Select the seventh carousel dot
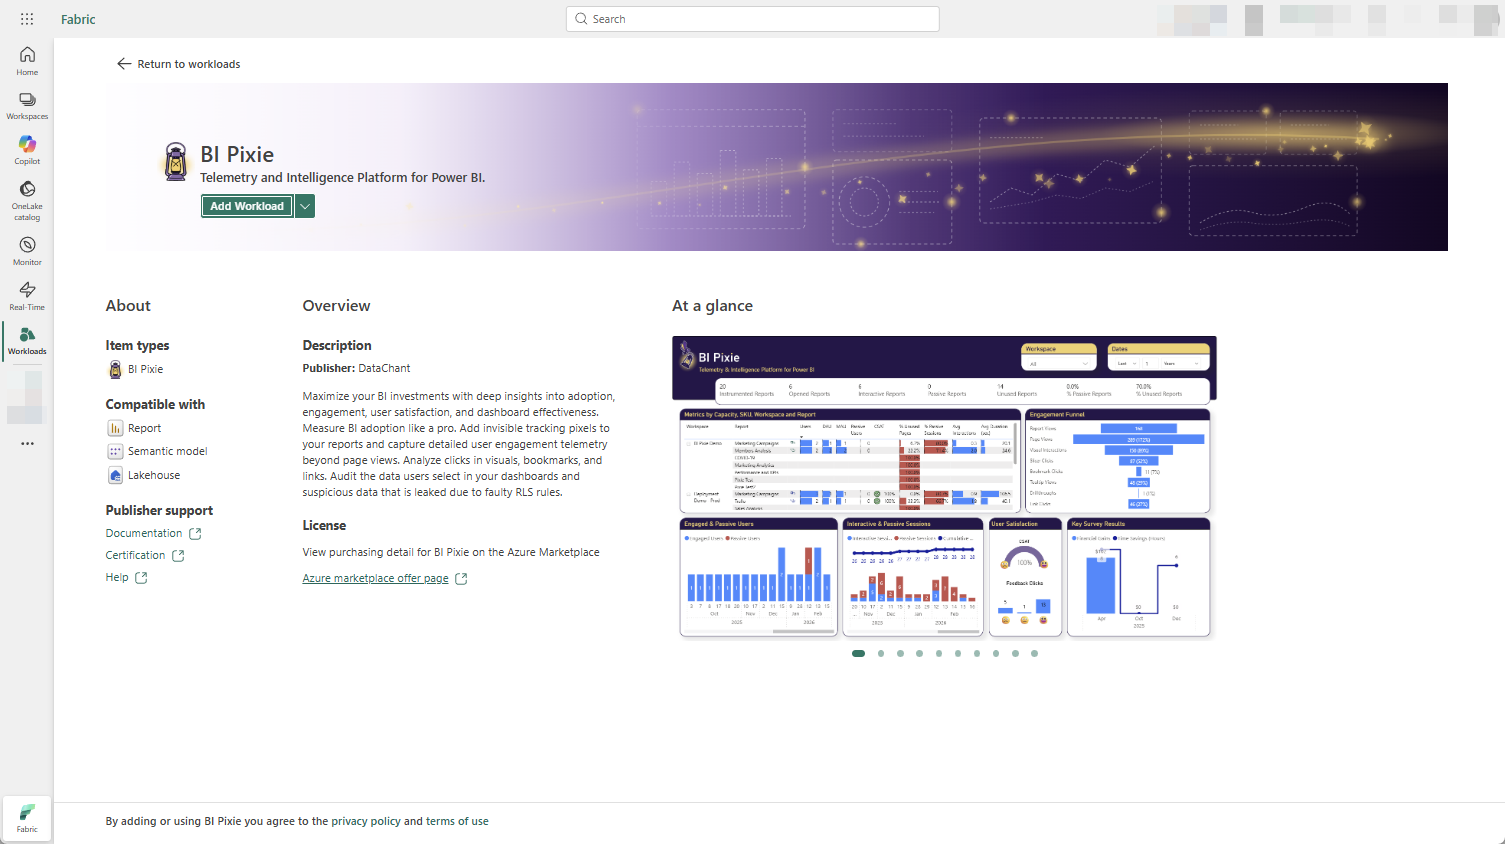This screenshot has width=1505, height=844. [x=977, y=654]
